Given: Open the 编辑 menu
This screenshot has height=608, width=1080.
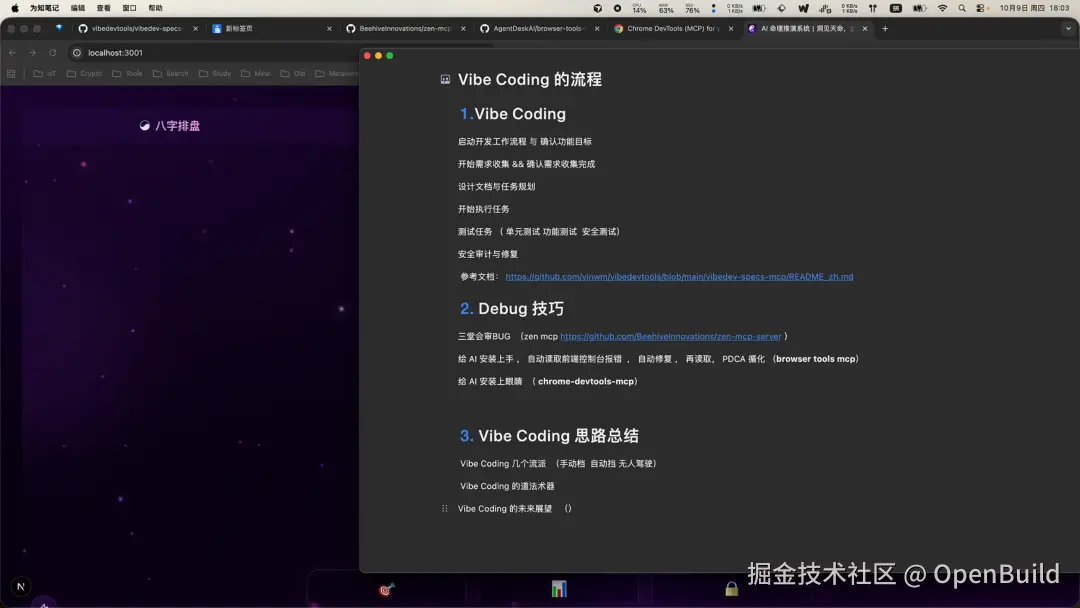Looking at the screenshot, I should tap(78, 8).
